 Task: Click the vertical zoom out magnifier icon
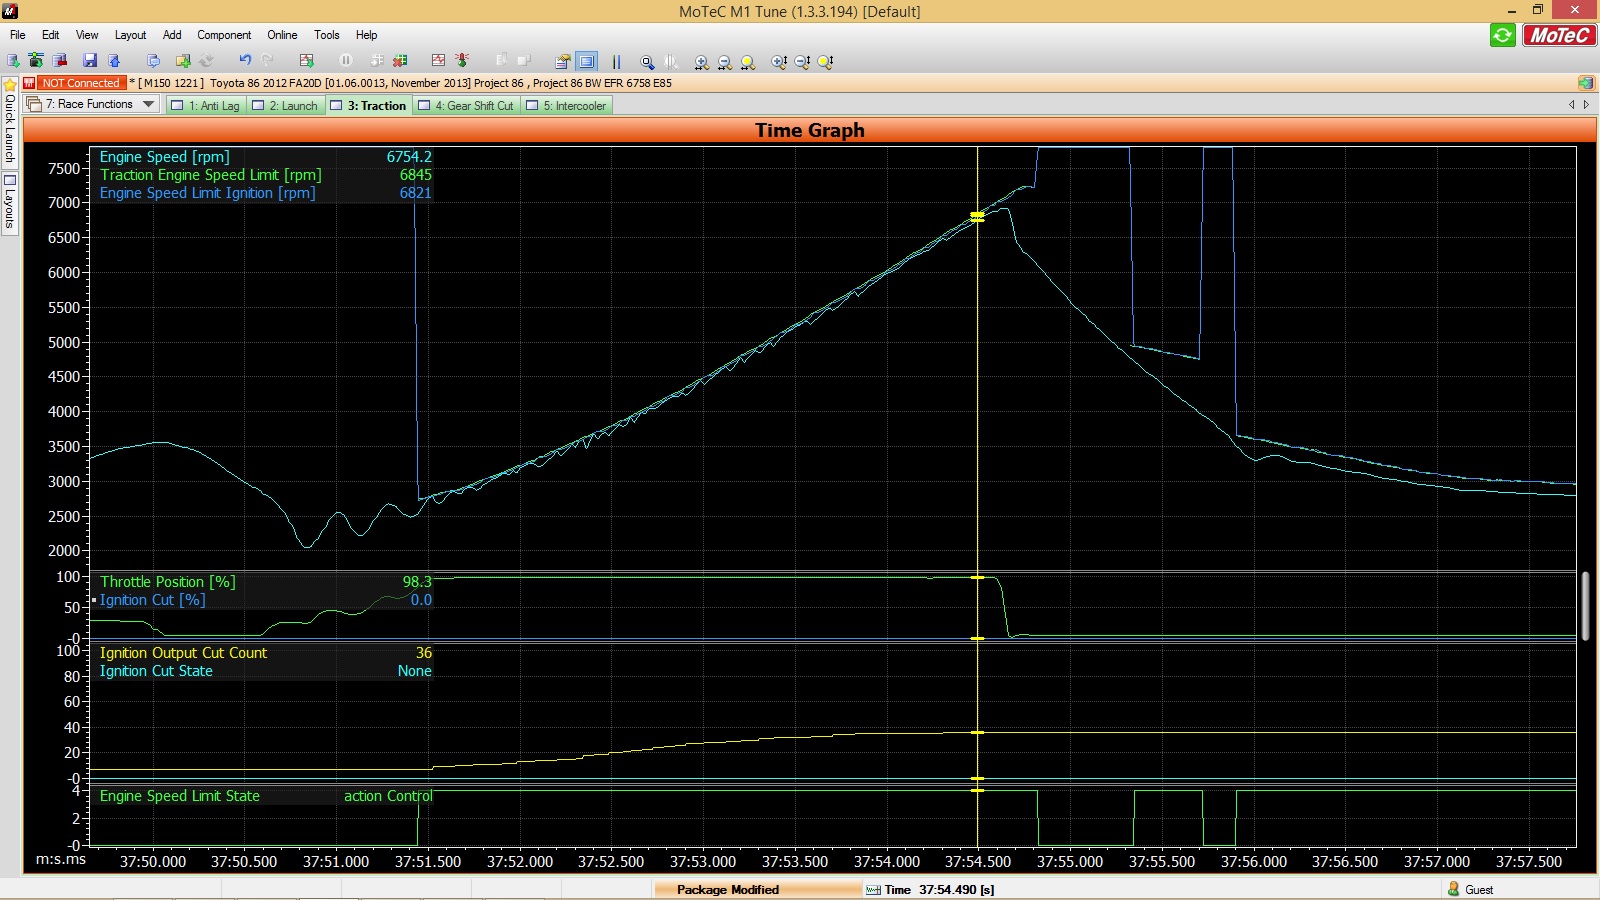(802, 61)
